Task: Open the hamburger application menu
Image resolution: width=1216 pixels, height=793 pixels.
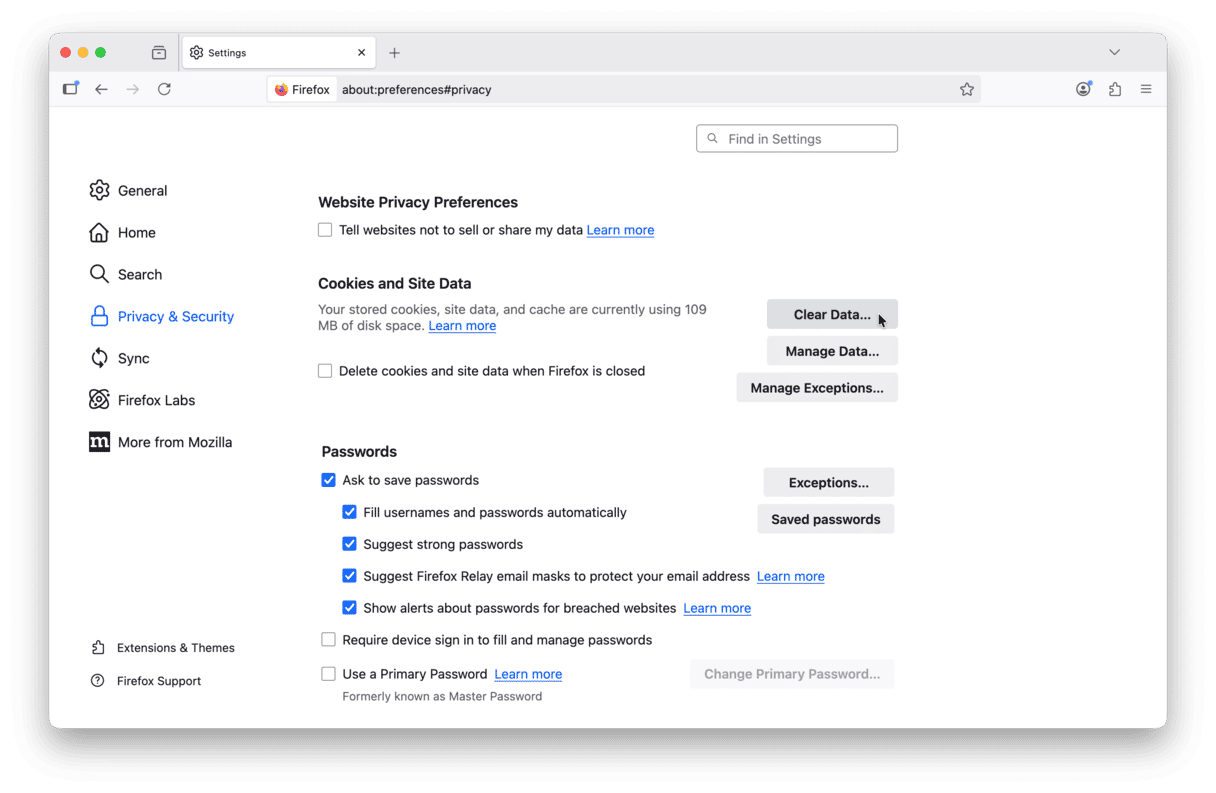Action: [x=1146, y=89]
